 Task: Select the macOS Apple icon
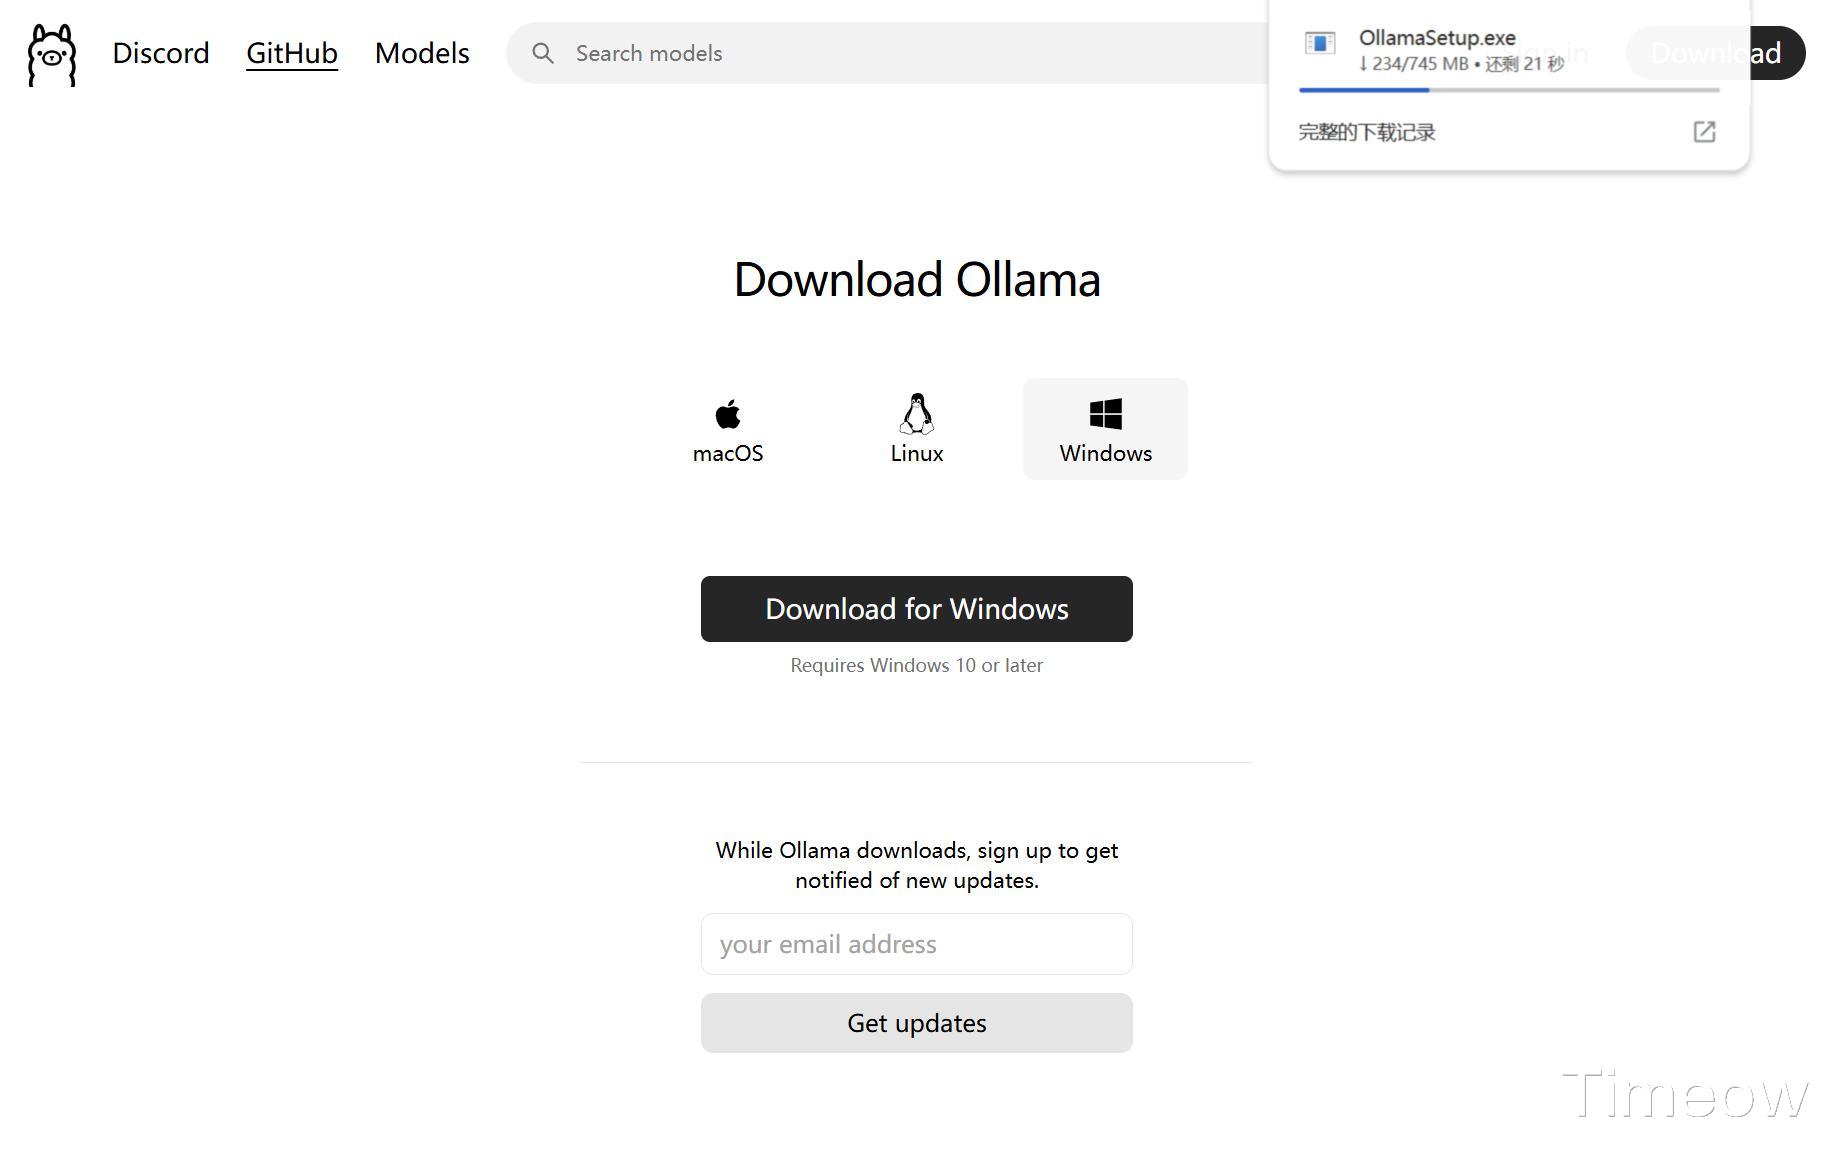[x=728, y=414]
